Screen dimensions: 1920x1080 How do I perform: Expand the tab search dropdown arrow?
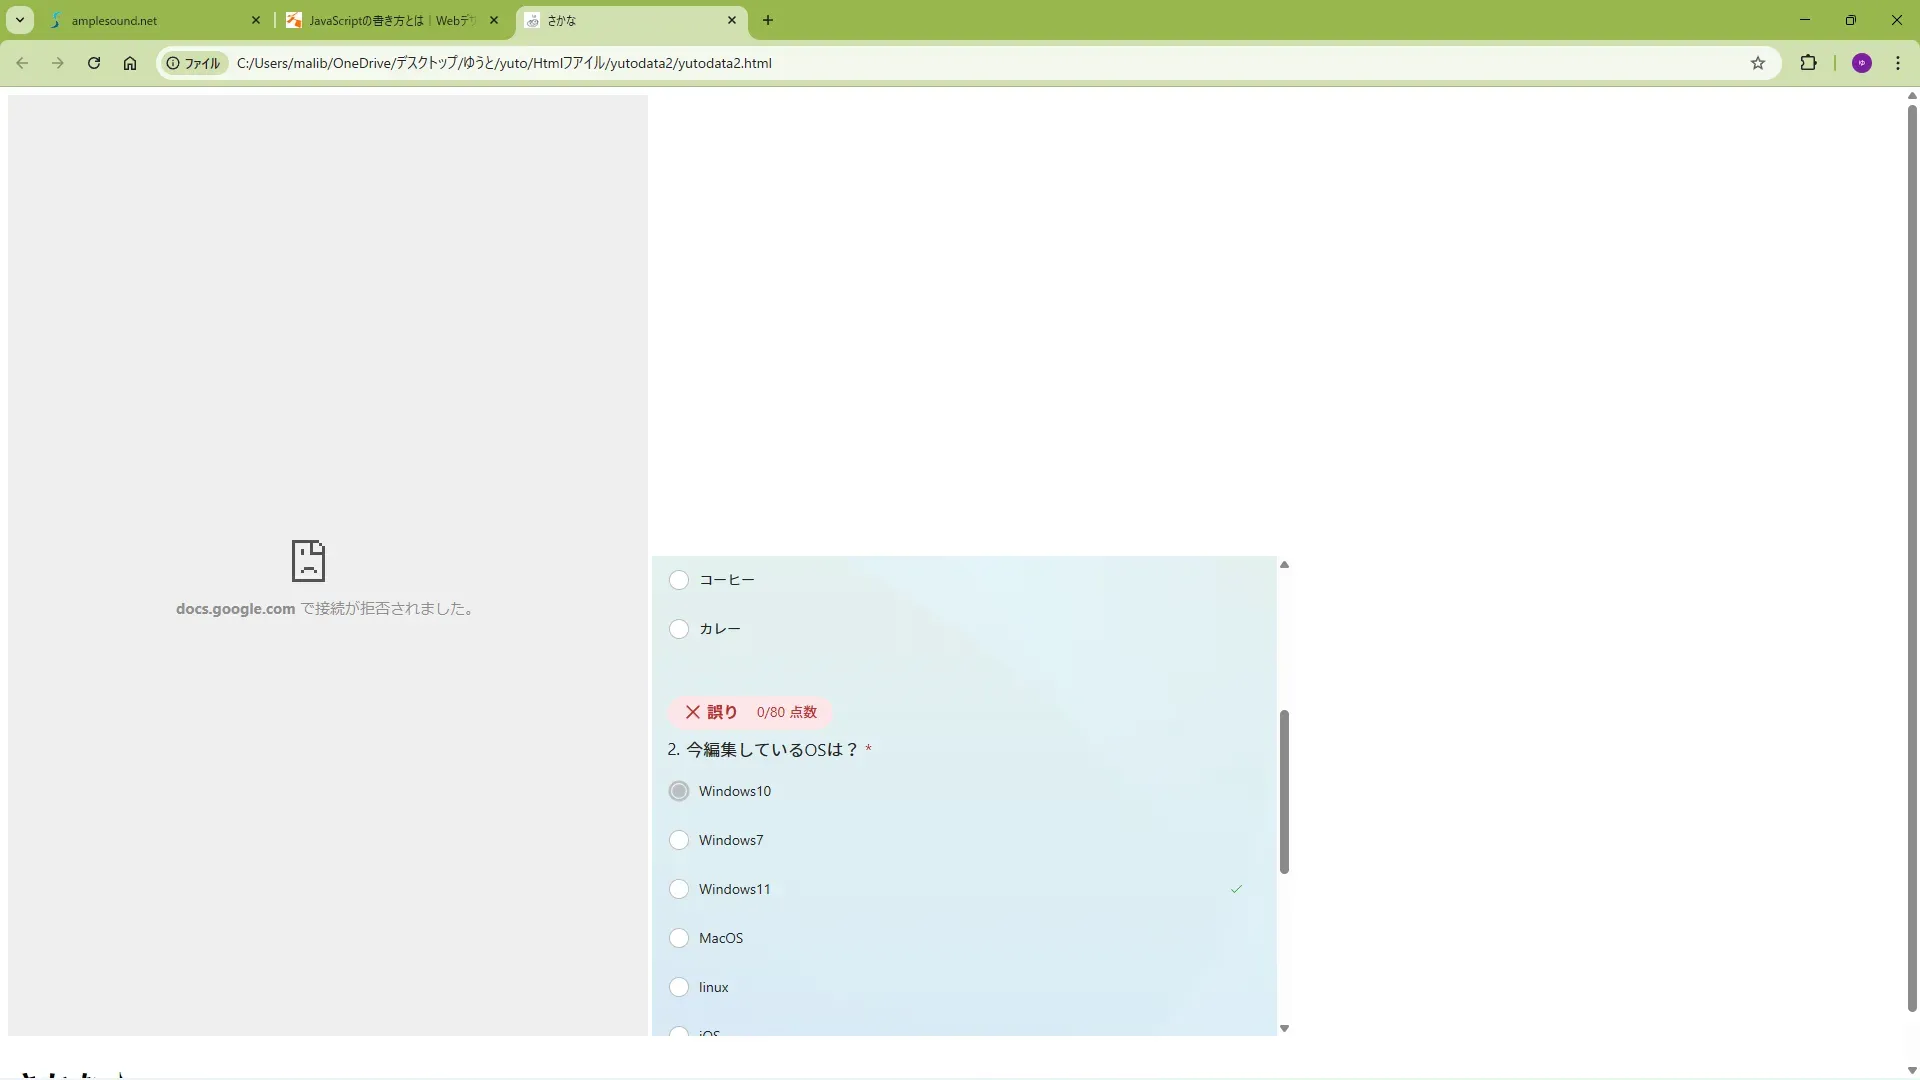tap(19, 20)
